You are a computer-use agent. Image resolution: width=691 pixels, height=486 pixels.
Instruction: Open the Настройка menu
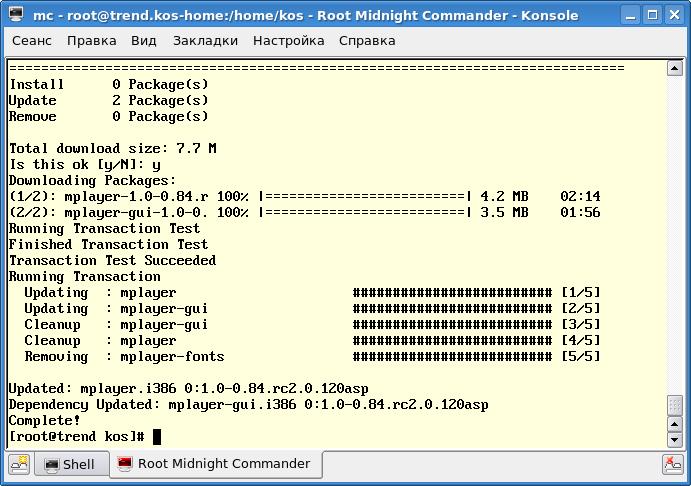pyautogui.click(x=289, y=41)
